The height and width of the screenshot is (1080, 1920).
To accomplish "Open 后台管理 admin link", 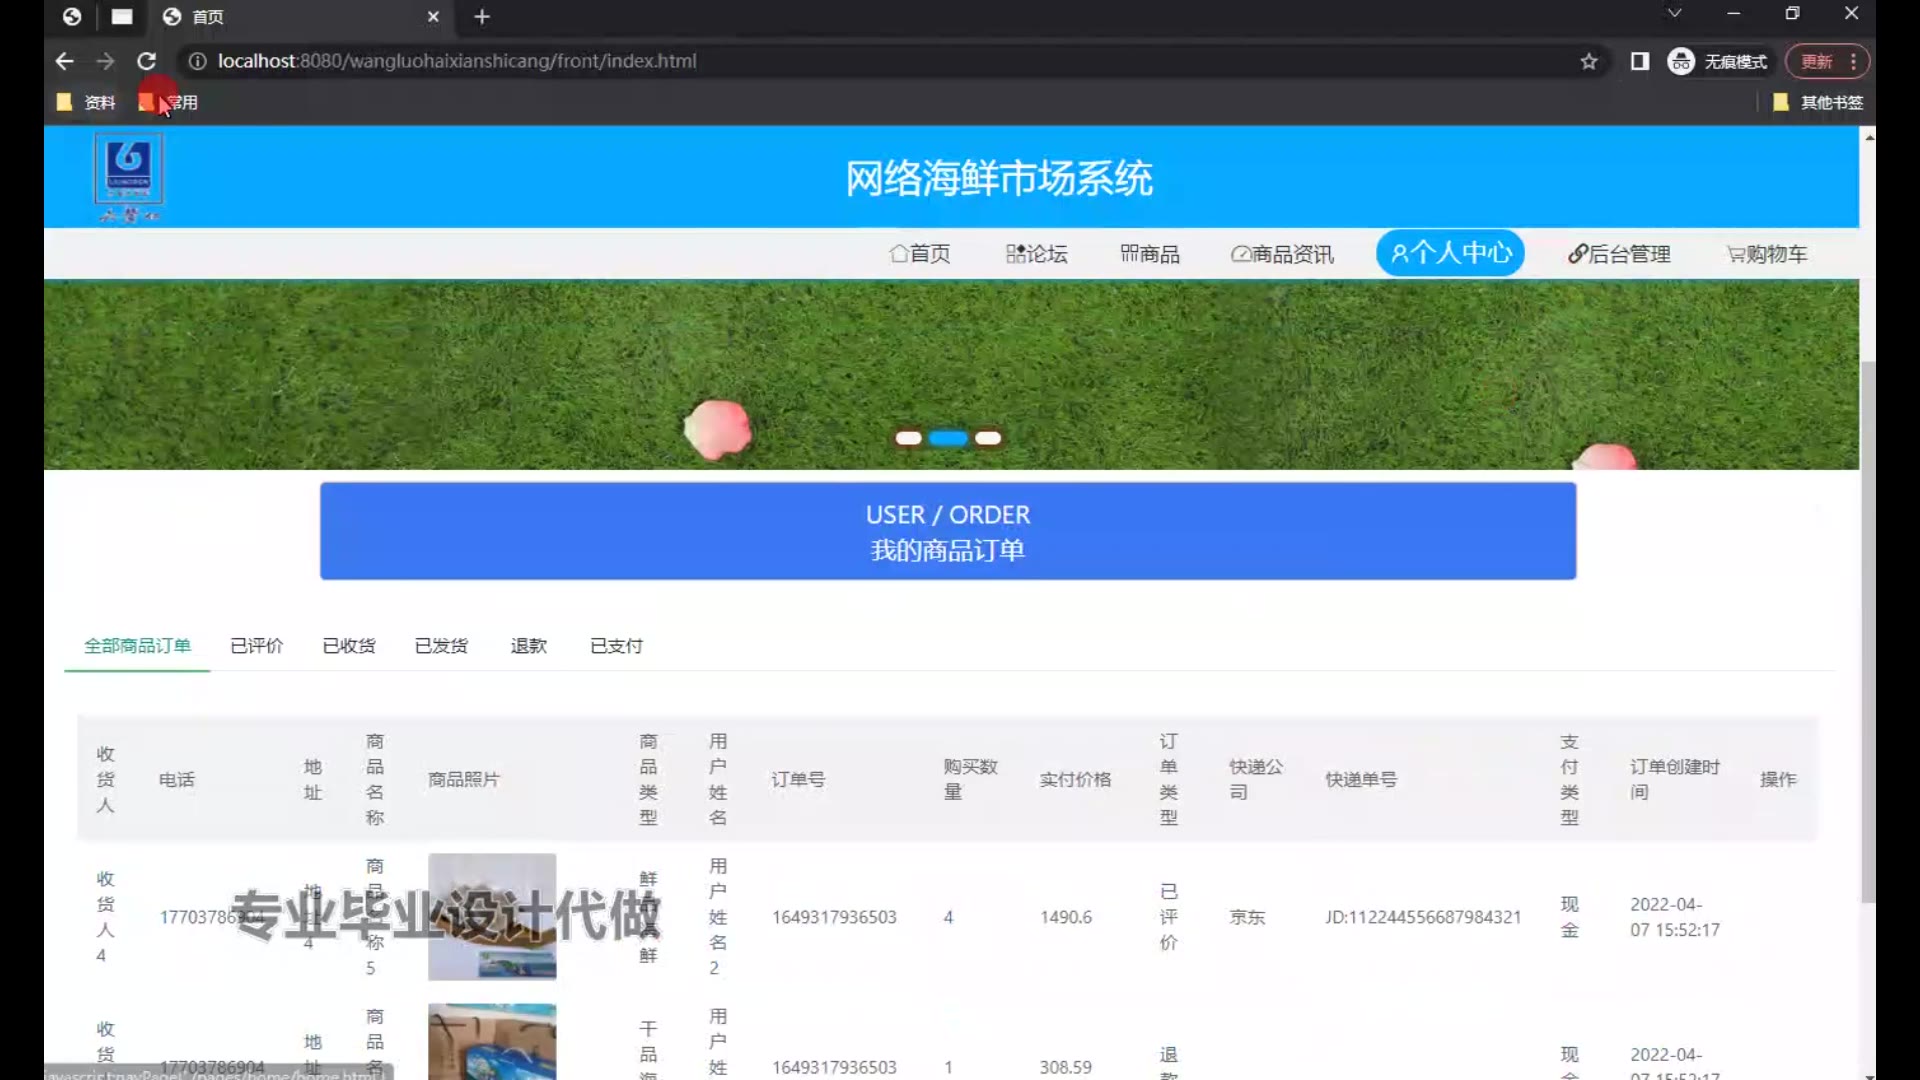I will pos(1619,254).
